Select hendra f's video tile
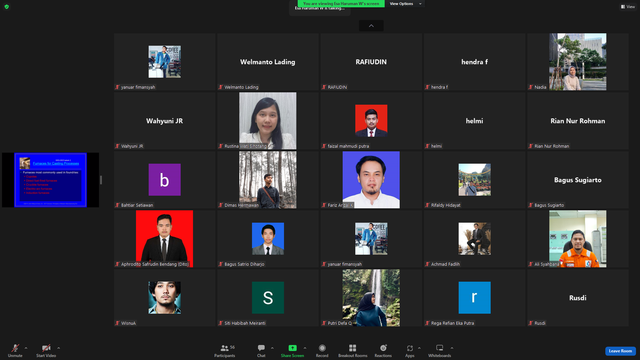The height and width of the screenshot is (360, 640). [474, 62]
